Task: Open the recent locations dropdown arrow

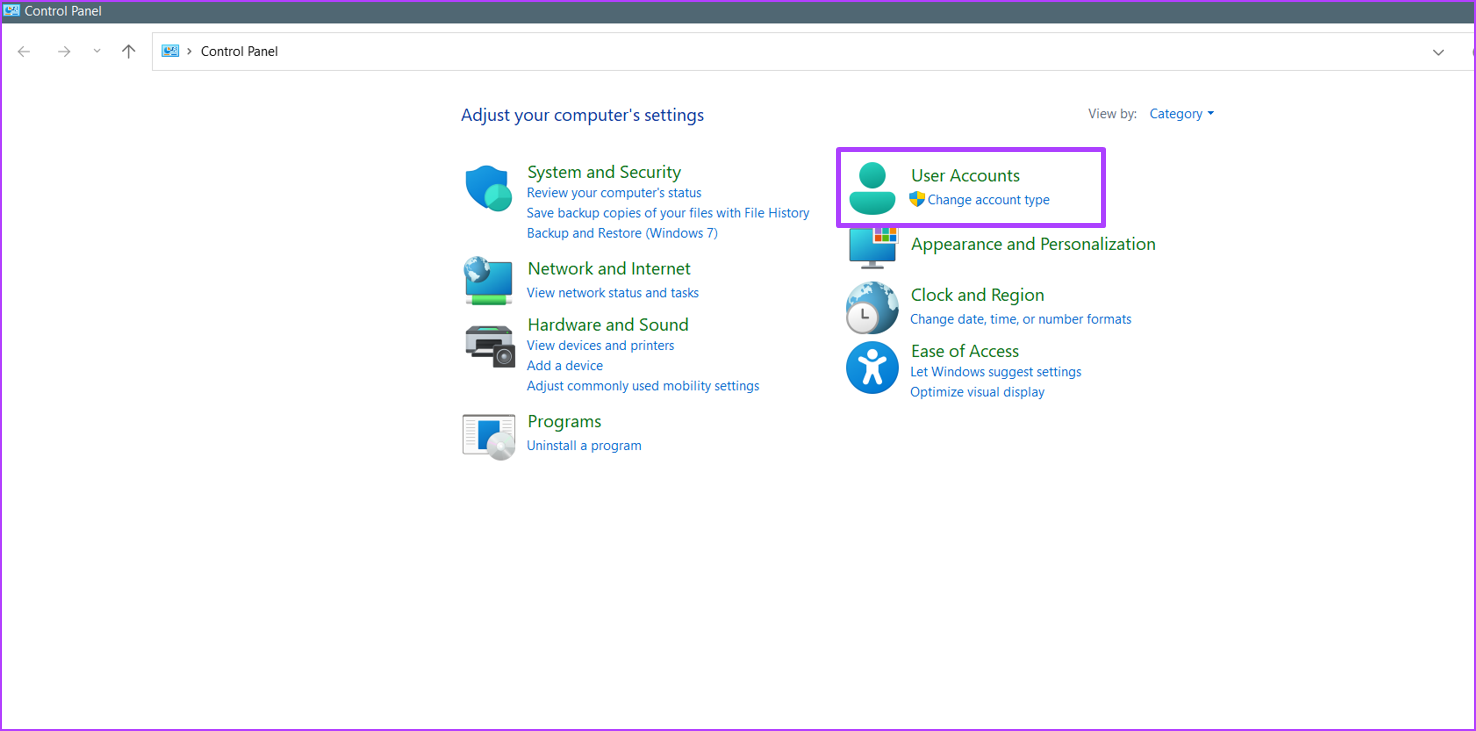Action: tap(97, 52)
